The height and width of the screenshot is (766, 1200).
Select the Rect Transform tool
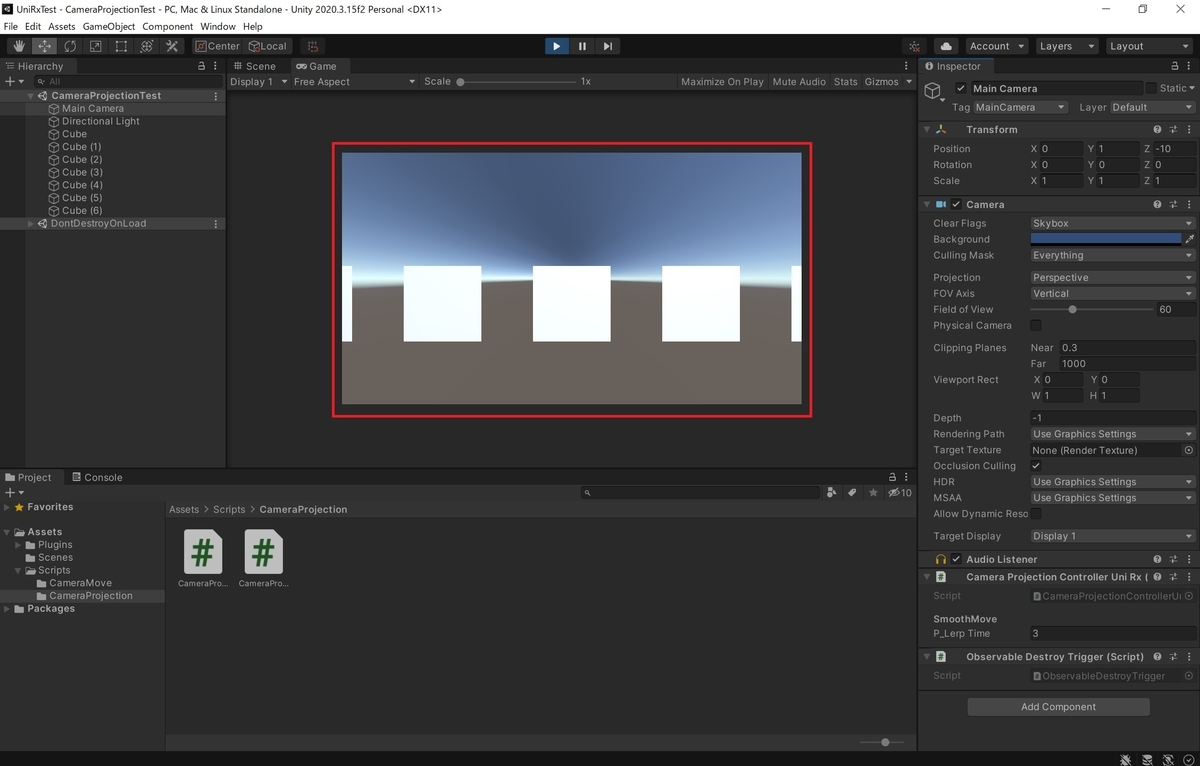(x=121, y=46)
